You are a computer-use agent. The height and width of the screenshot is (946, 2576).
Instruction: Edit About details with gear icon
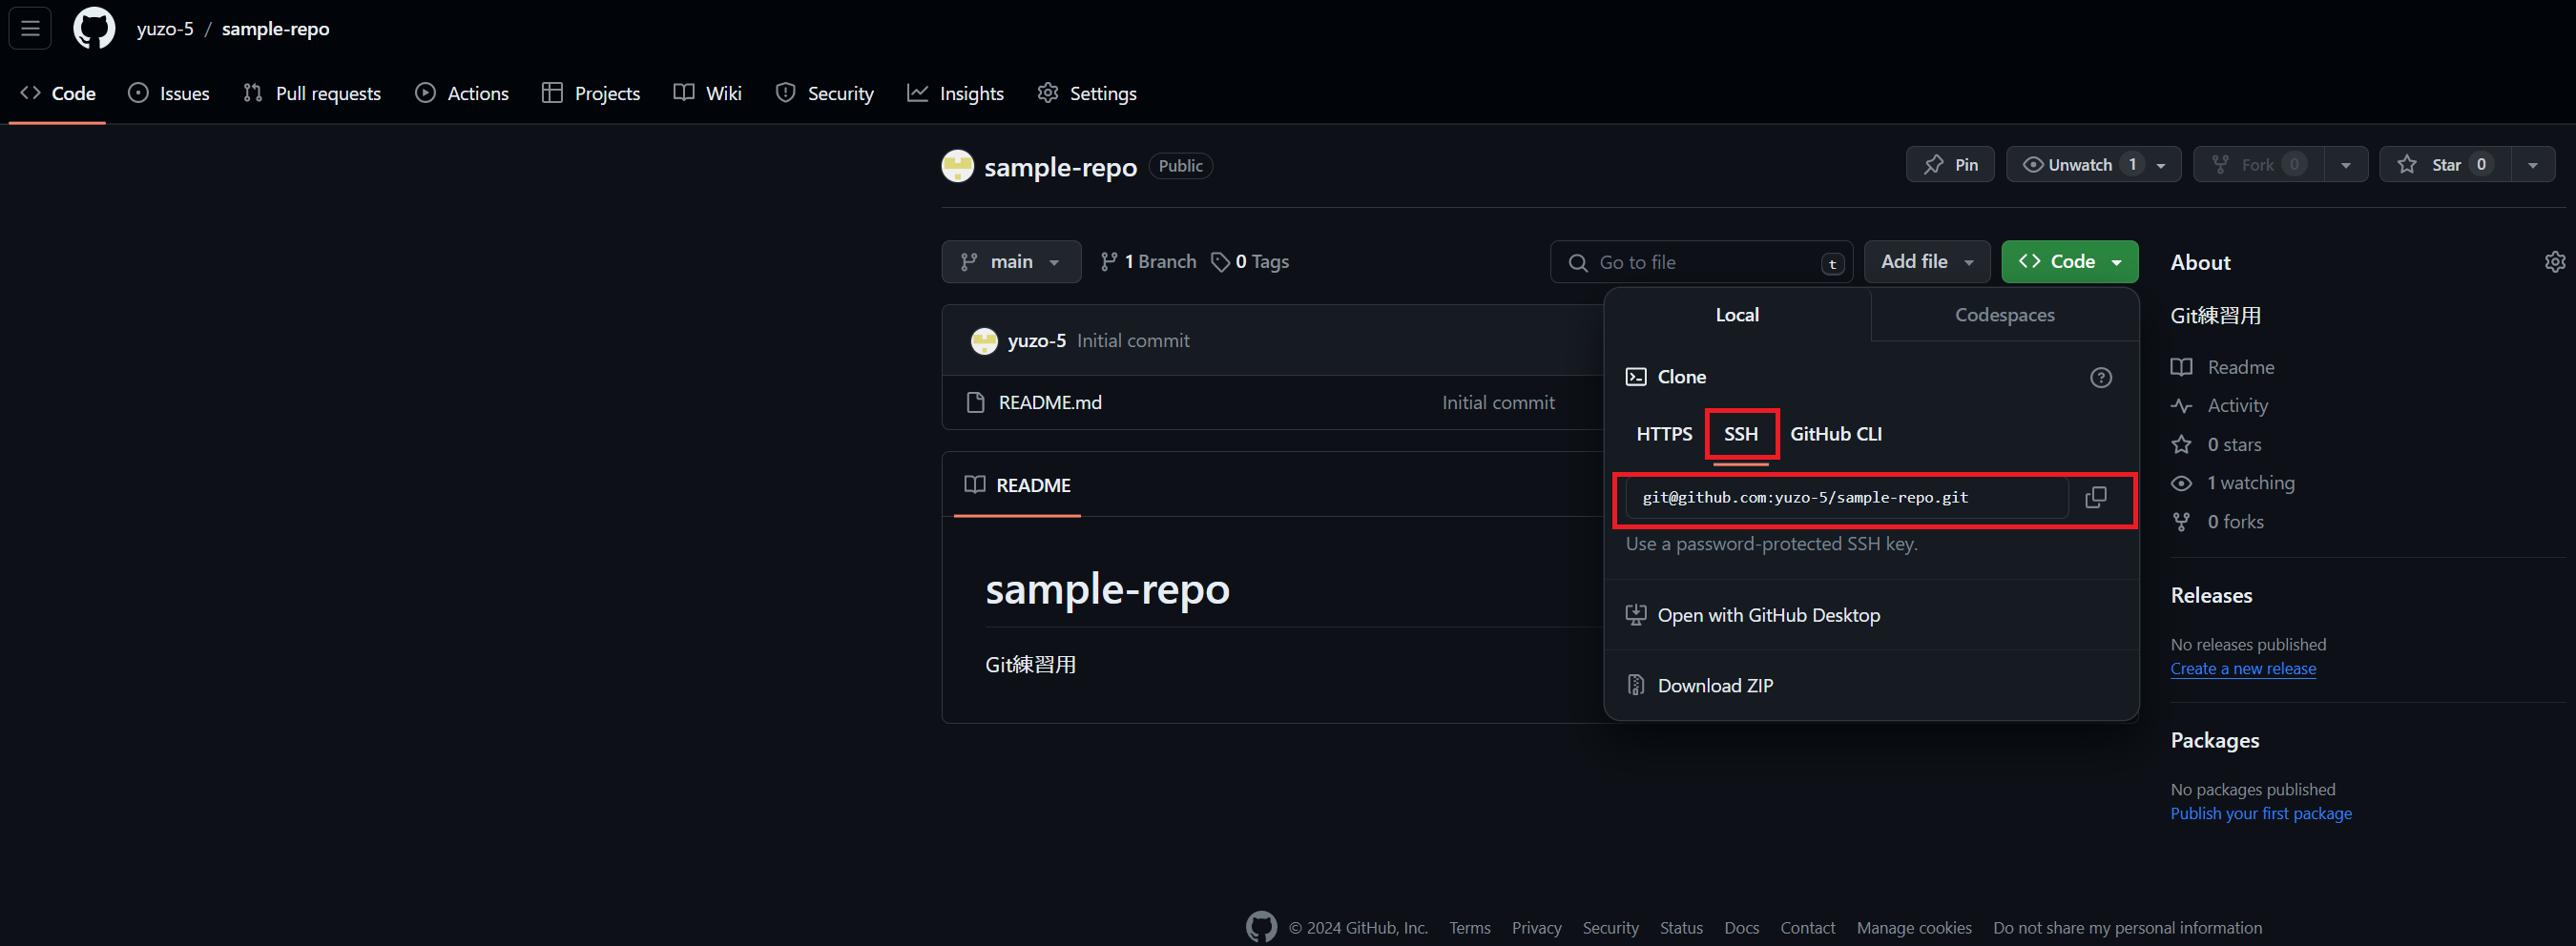(2554, 262)
